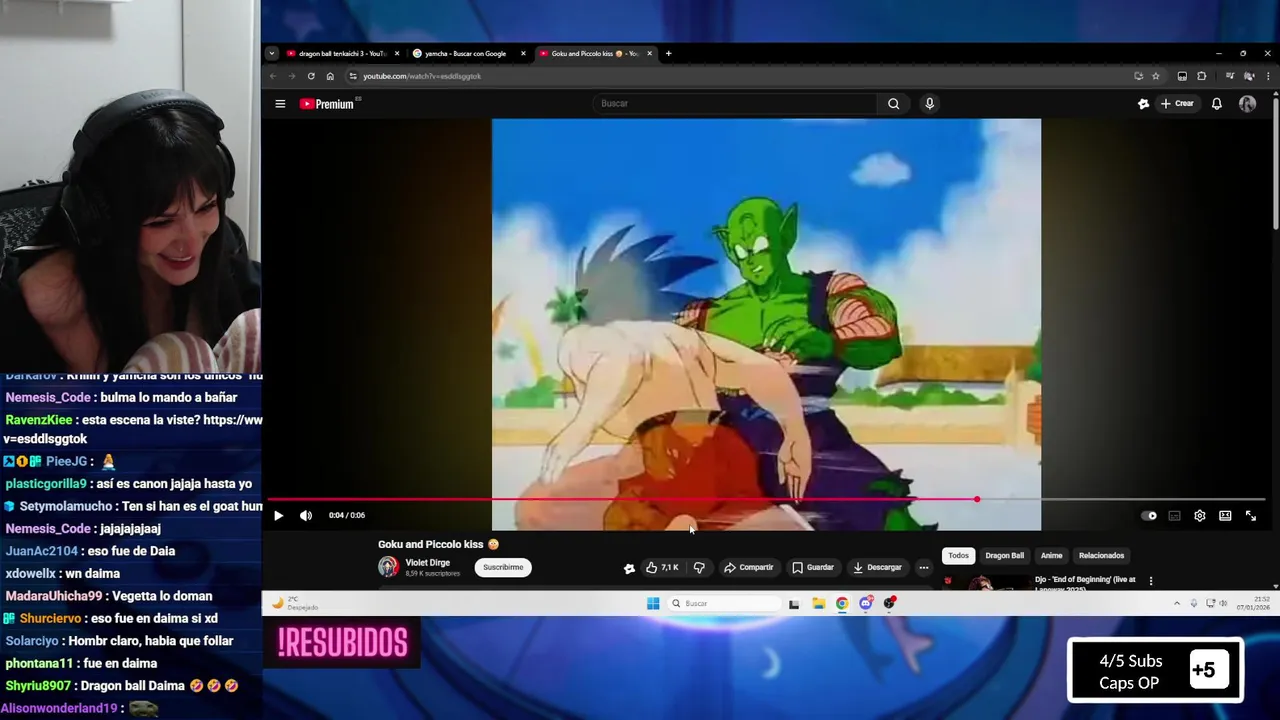
Task: Subscribe to Violet Dirge with Suscribirme
Action: pos(503,567)
